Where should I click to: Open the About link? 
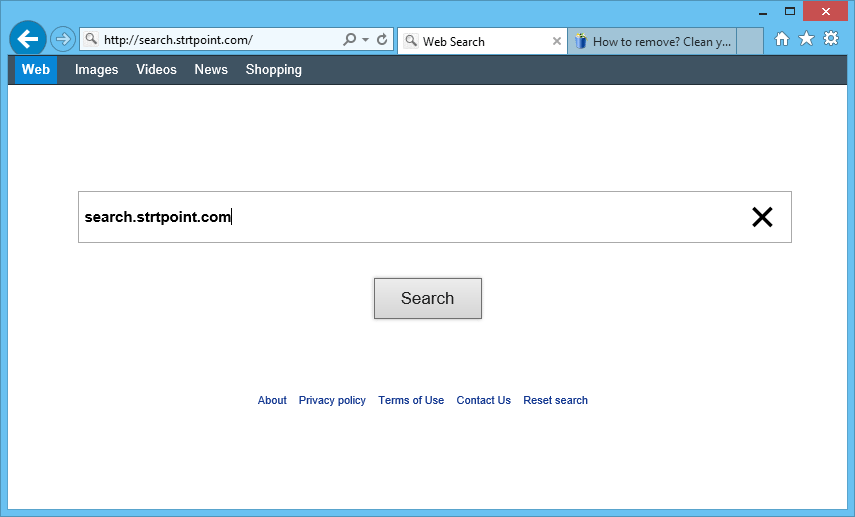[272, 400]
